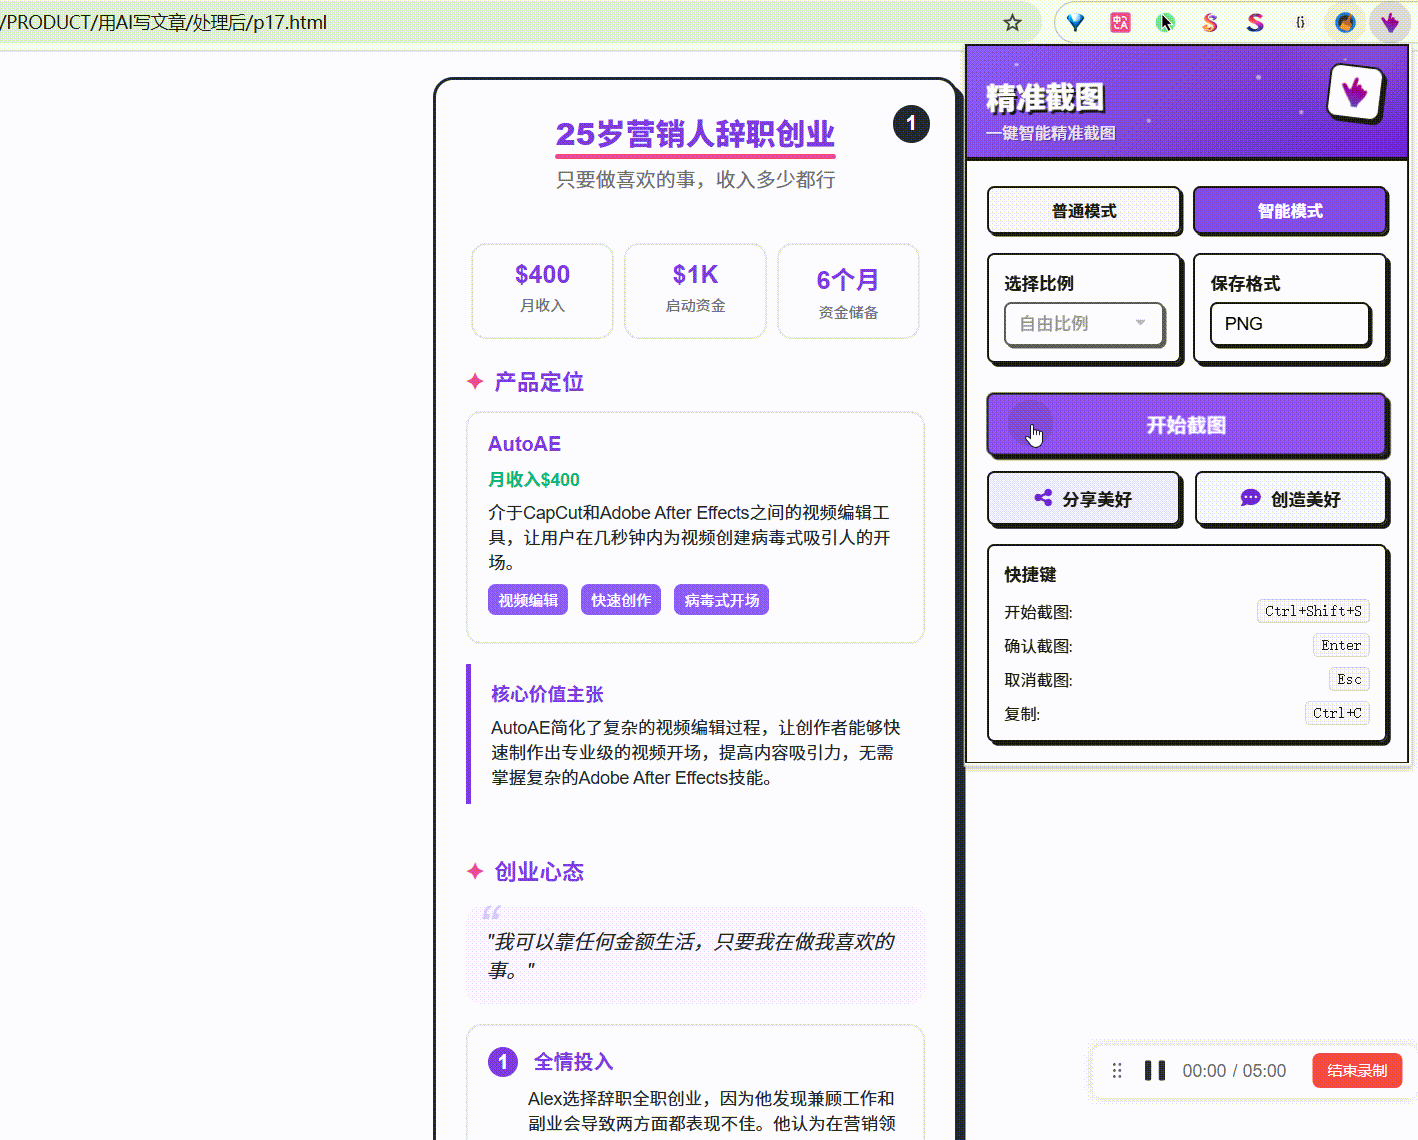
Task: Click the quote 我可以靠任何金额生活
Action: pos(691,955)
